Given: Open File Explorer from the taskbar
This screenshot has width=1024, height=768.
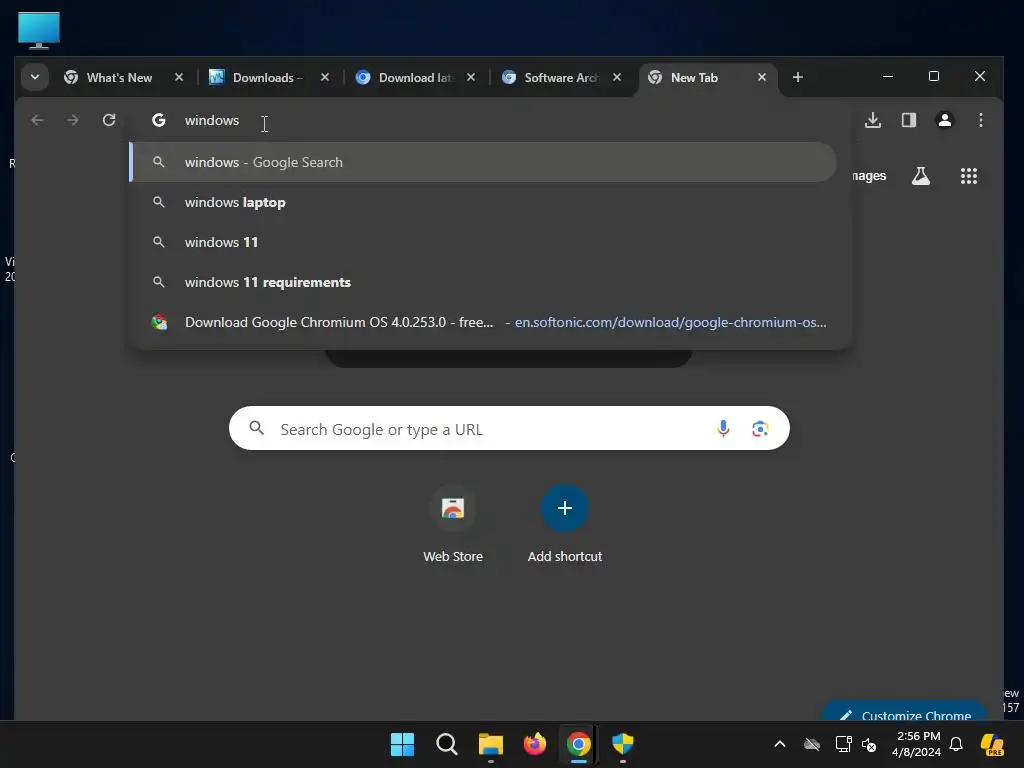Looking at the screenshot, I should (x=490, y=744).
